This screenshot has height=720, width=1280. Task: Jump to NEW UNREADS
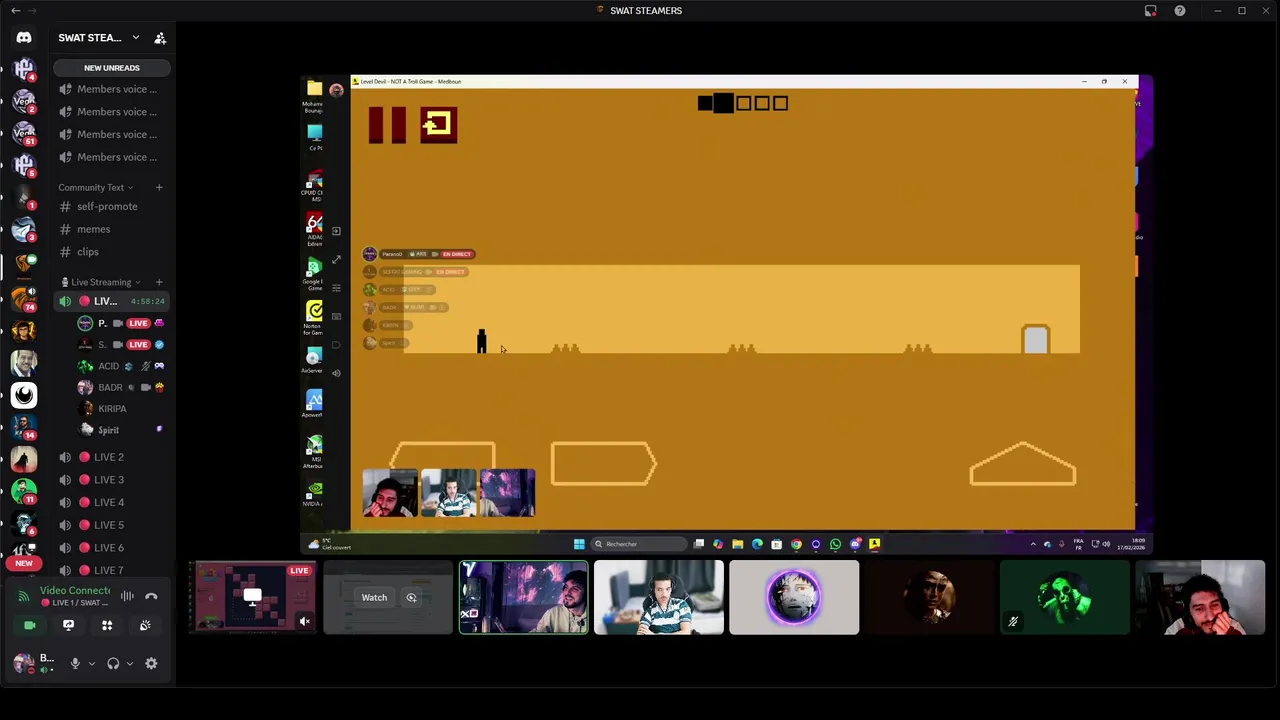(112, 68)
